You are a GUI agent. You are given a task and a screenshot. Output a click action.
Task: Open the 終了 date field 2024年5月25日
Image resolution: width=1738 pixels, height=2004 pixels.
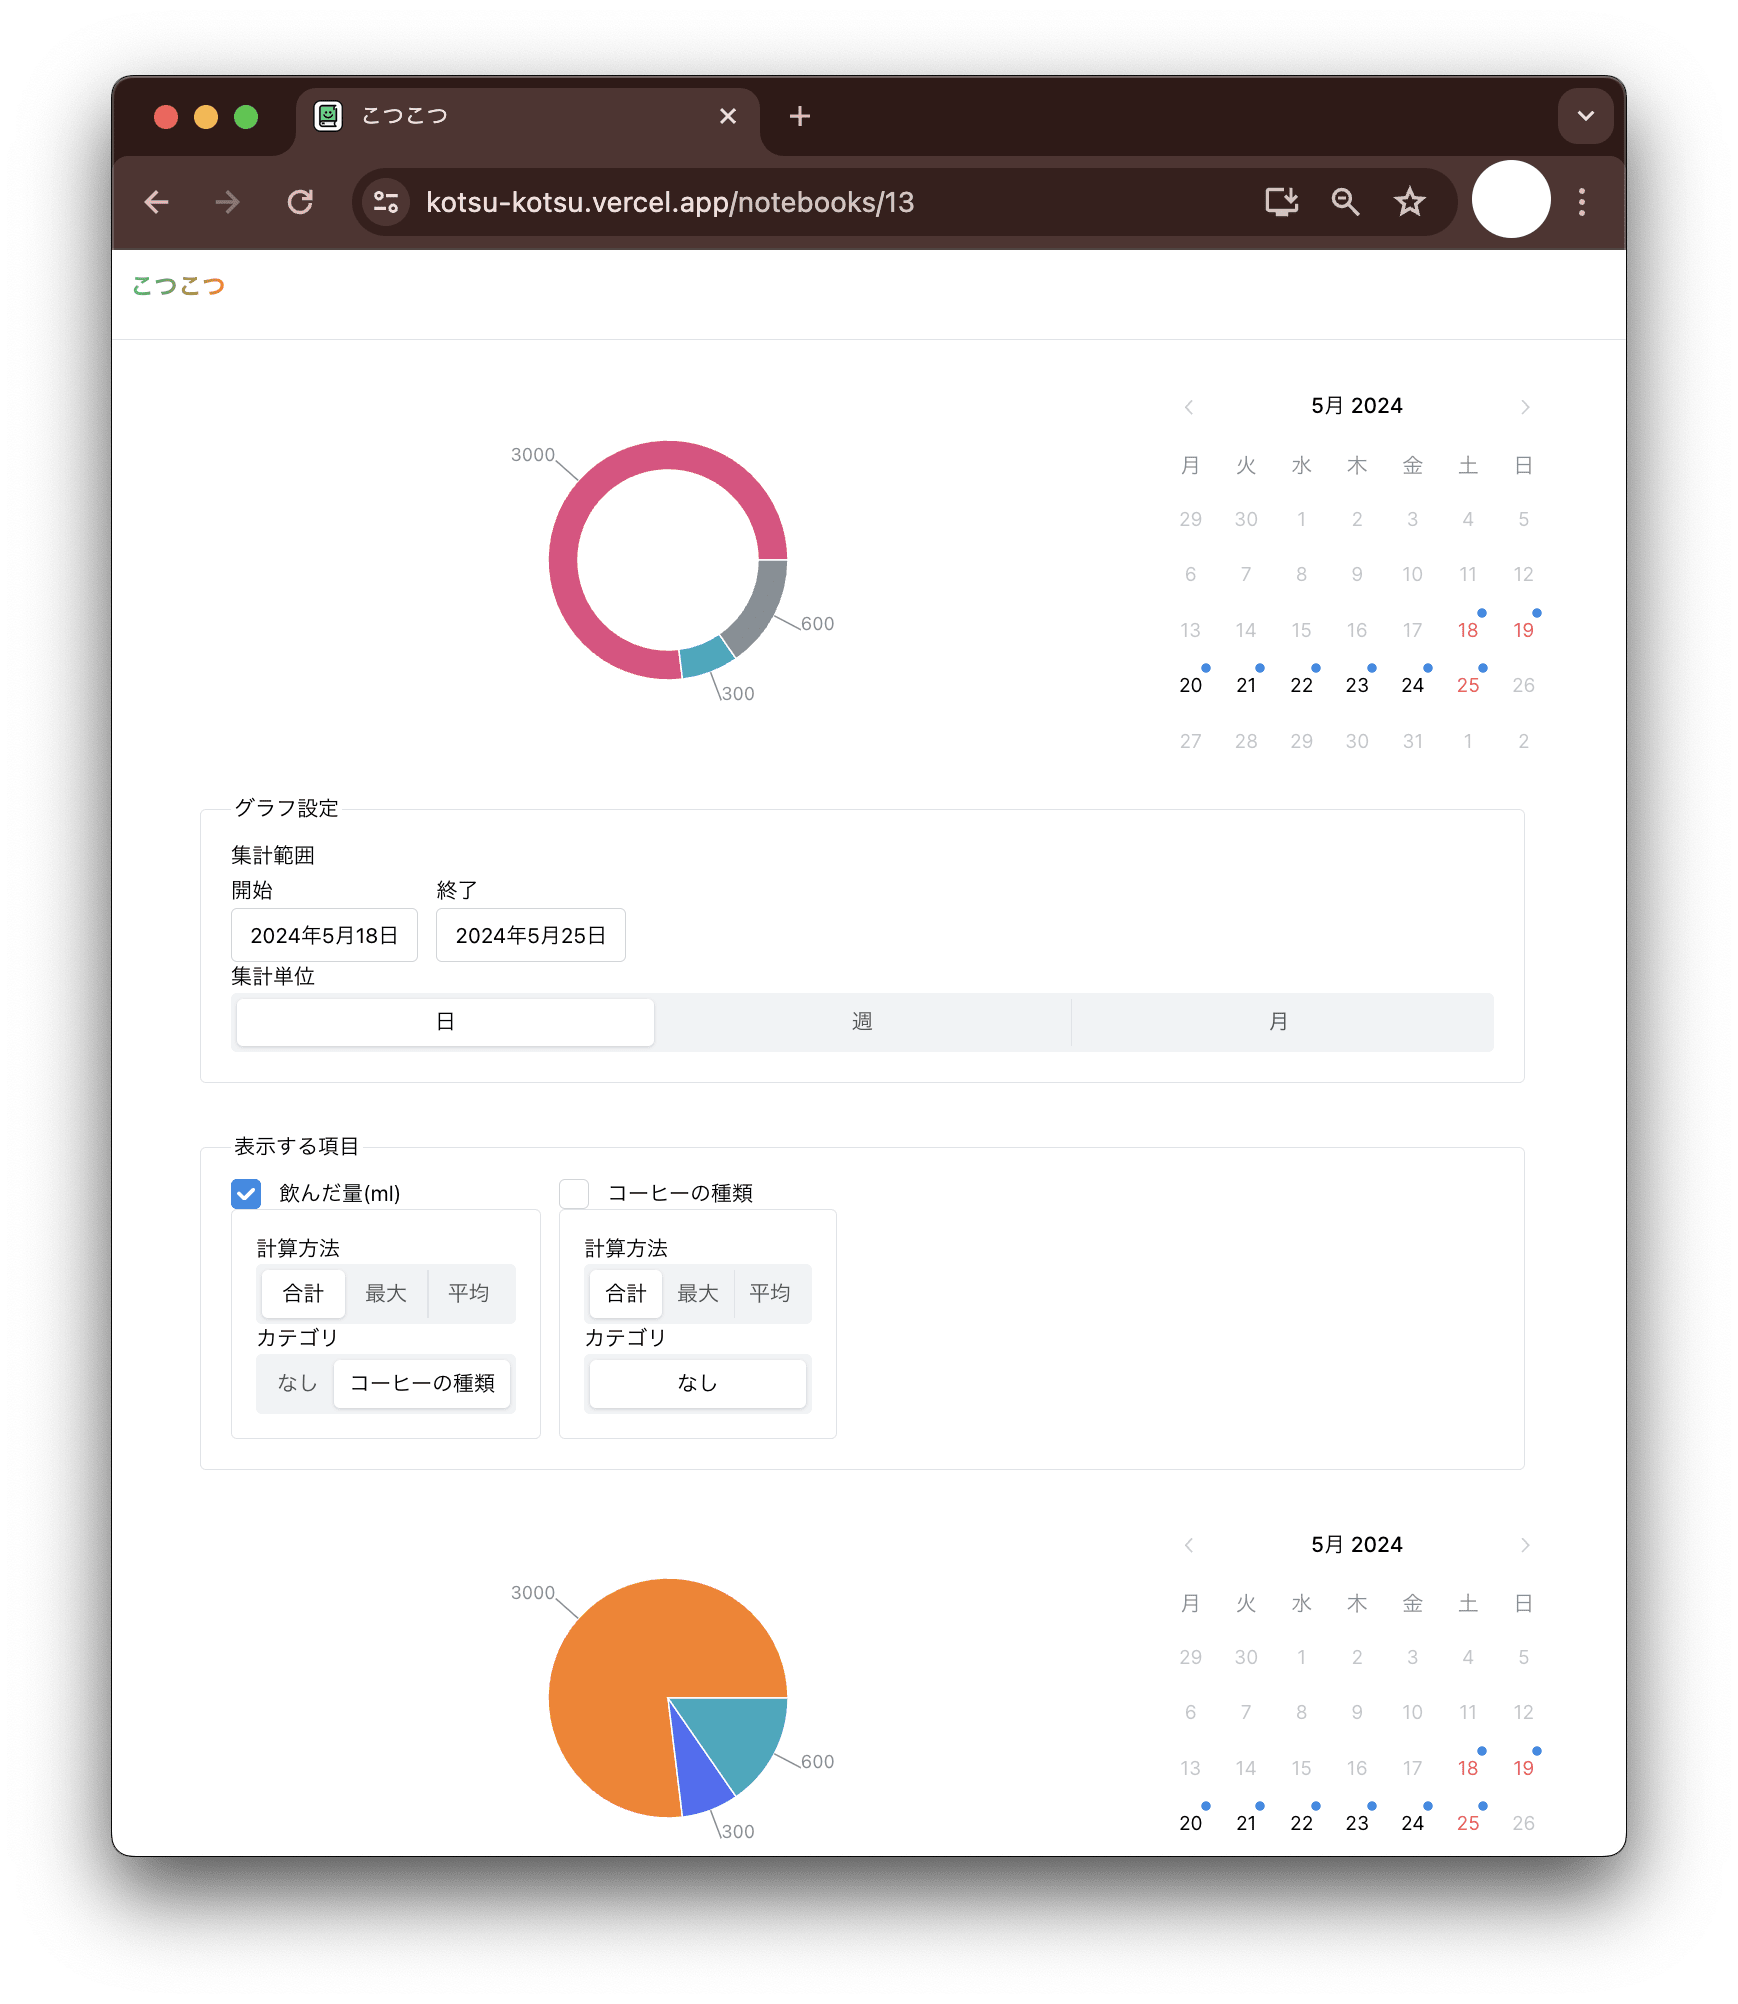(x=531, y=935)
